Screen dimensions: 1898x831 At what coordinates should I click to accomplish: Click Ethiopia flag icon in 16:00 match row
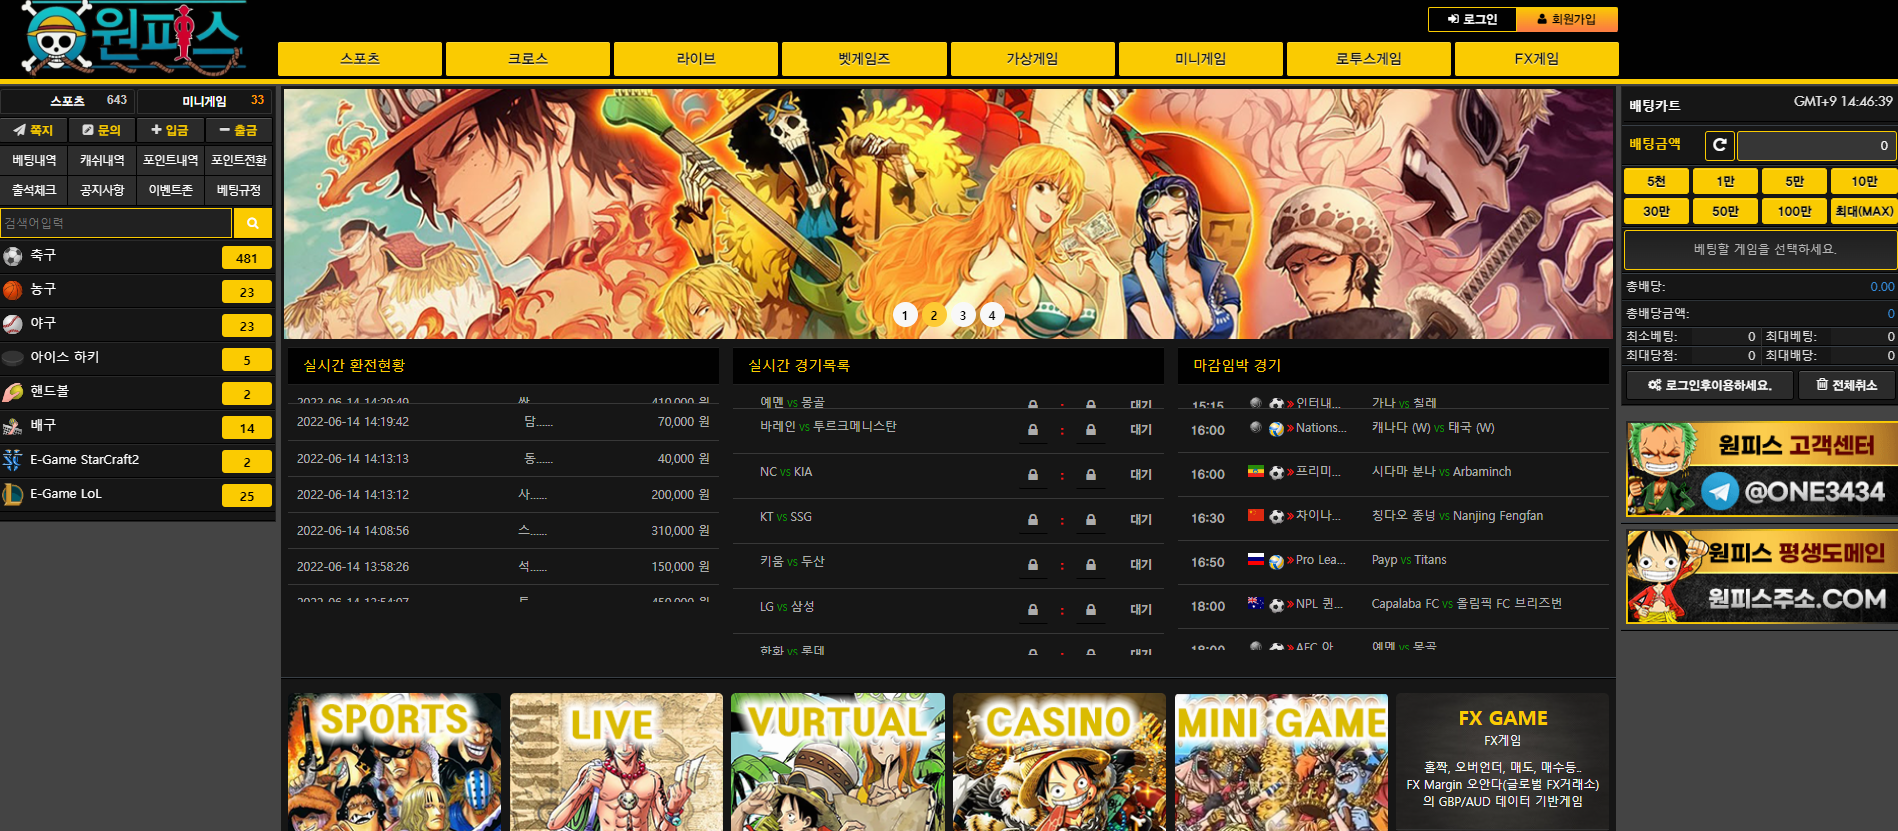coord(1255,471)
